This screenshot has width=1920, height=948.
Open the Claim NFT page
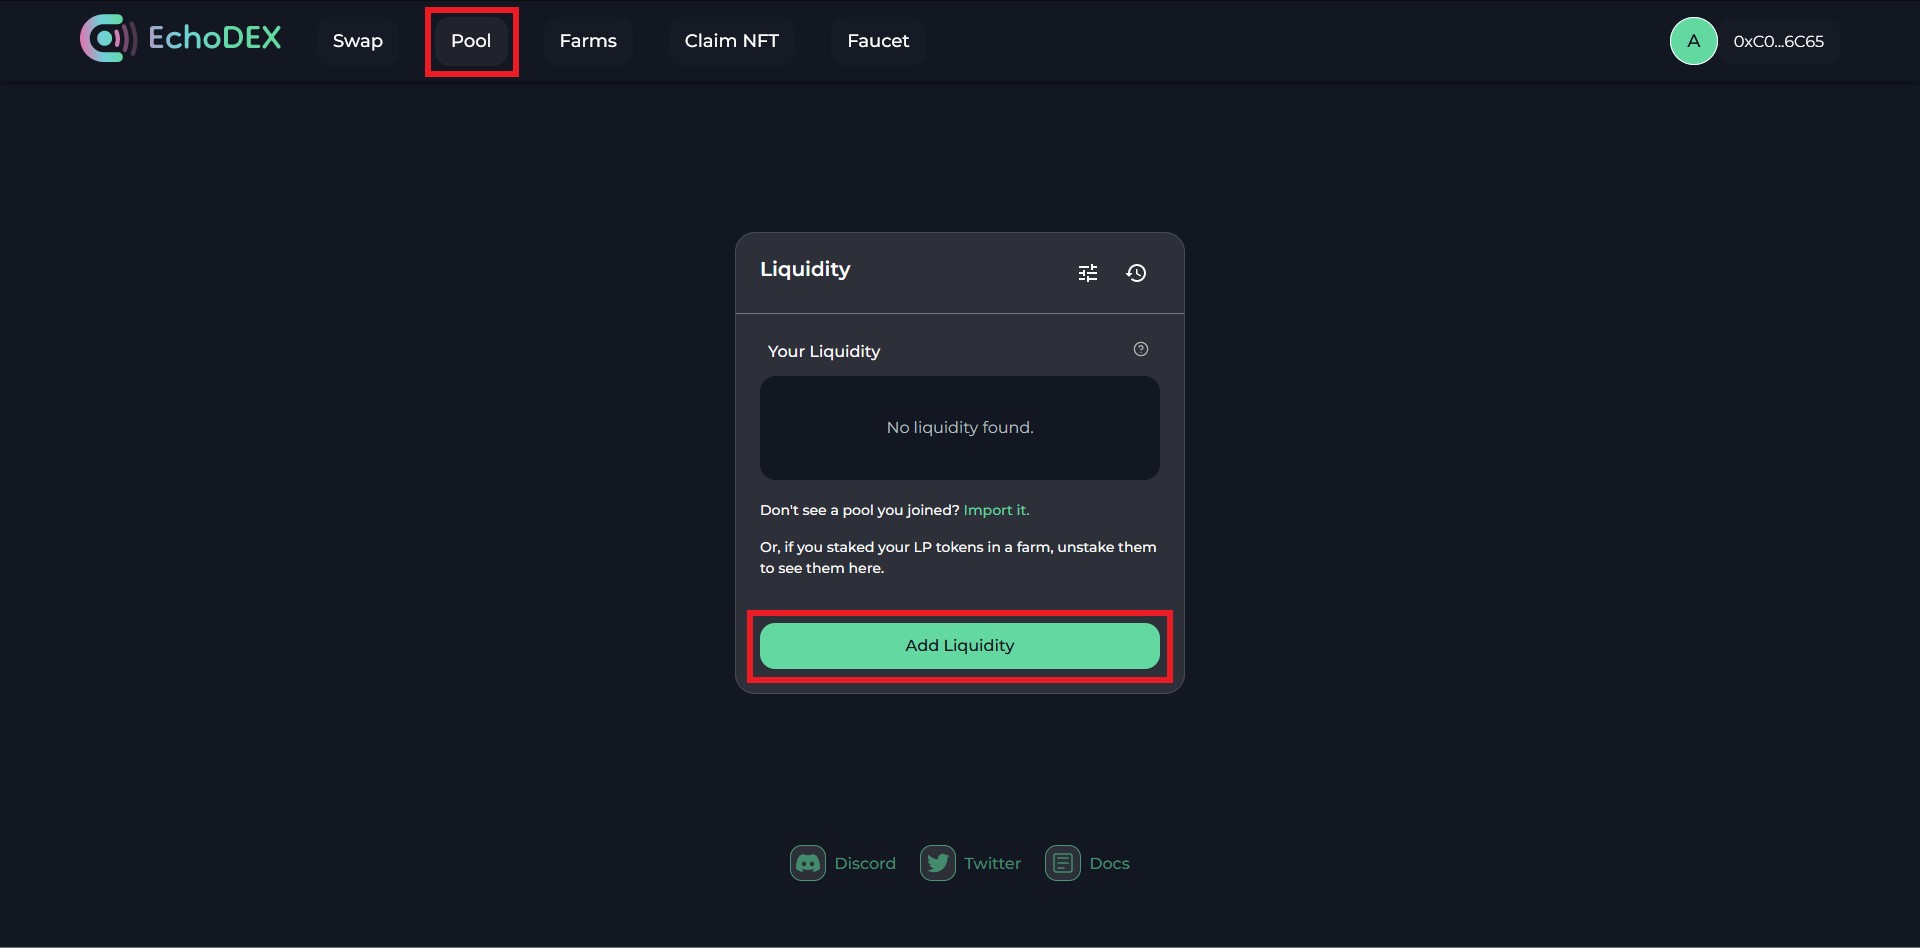[731, 41]
